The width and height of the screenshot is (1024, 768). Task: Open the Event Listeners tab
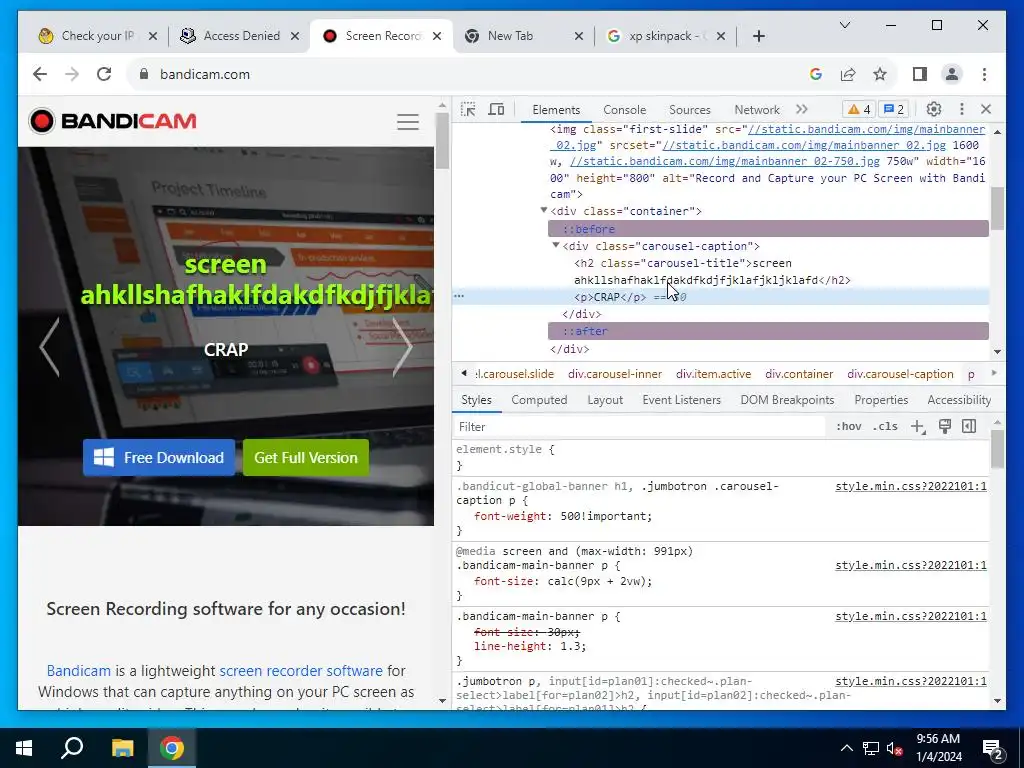pyautogui.click(x=681, y=400)
